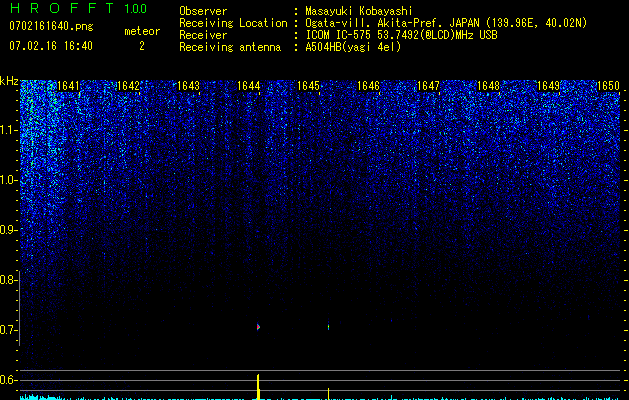The width and height of the screenshot is (629, 400).
Task: Click the 1642 time marker
Action: point(128,86)
